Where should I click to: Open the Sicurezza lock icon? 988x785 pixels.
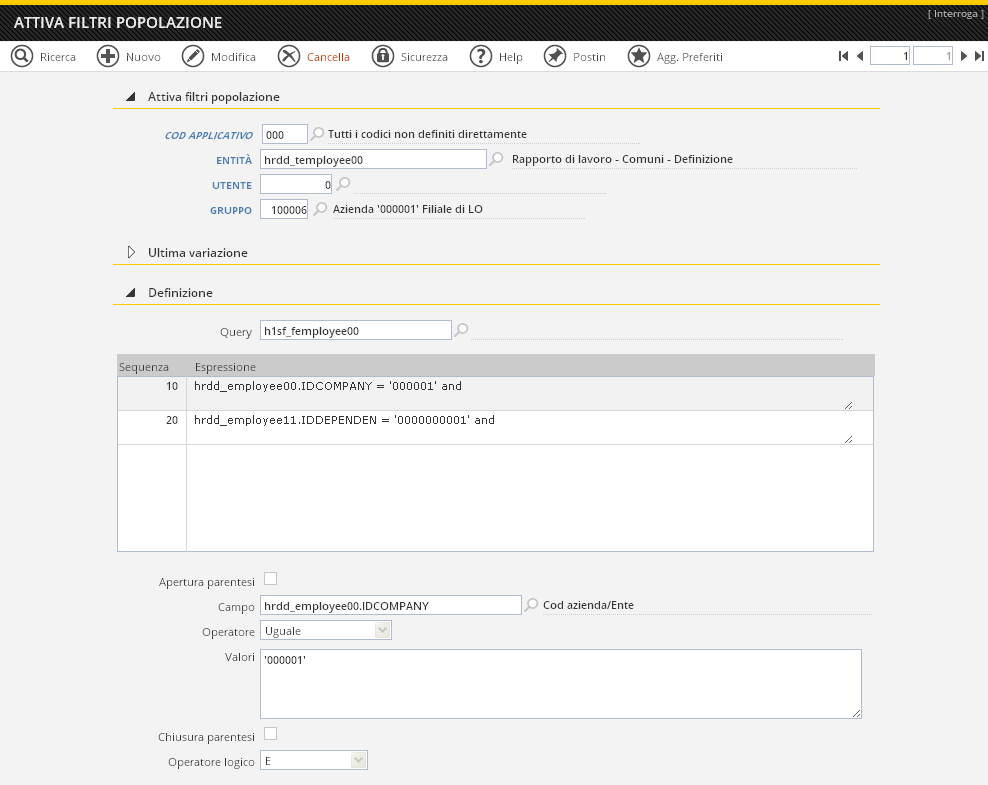384,56
